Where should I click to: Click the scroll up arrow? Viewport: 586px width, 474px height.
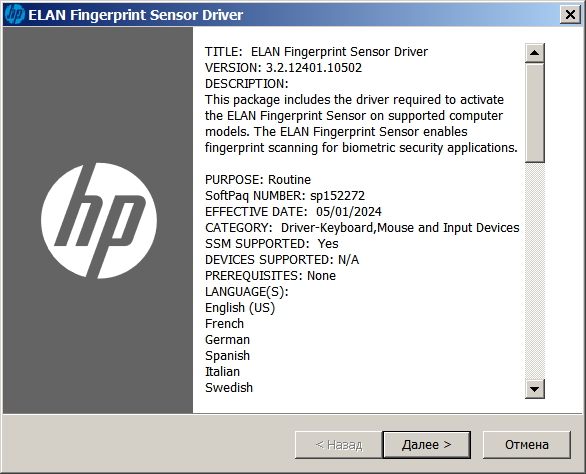click(534, 53)
